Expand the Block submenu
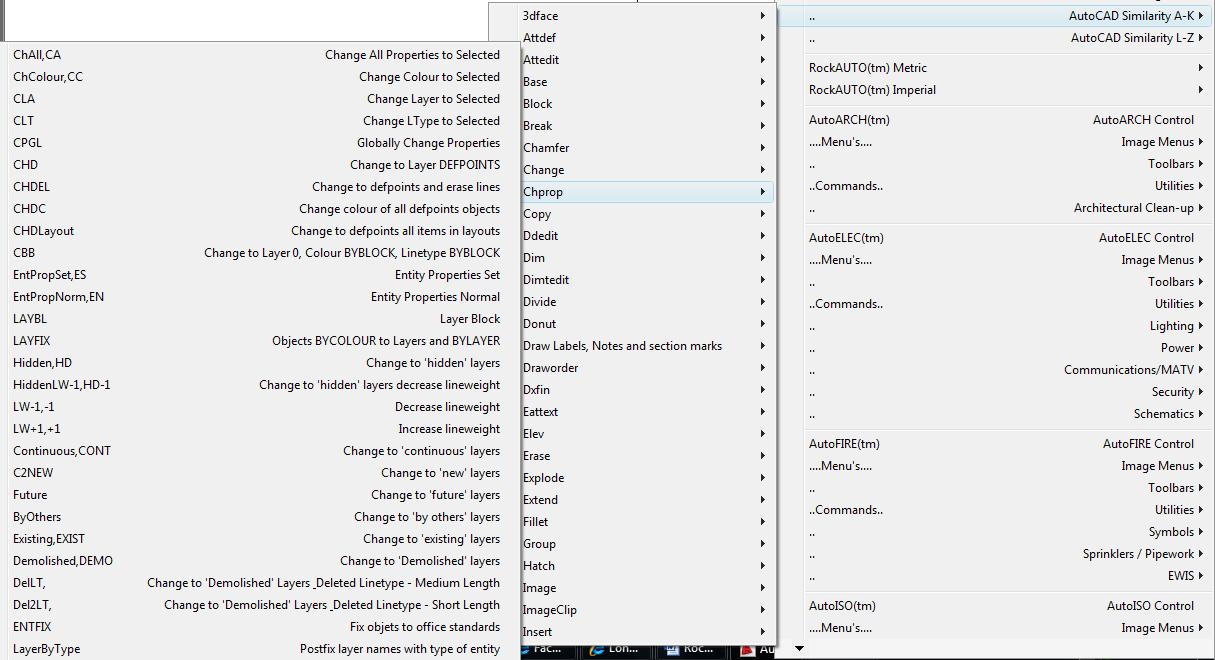1215x660 pixels. pos(646,104)
